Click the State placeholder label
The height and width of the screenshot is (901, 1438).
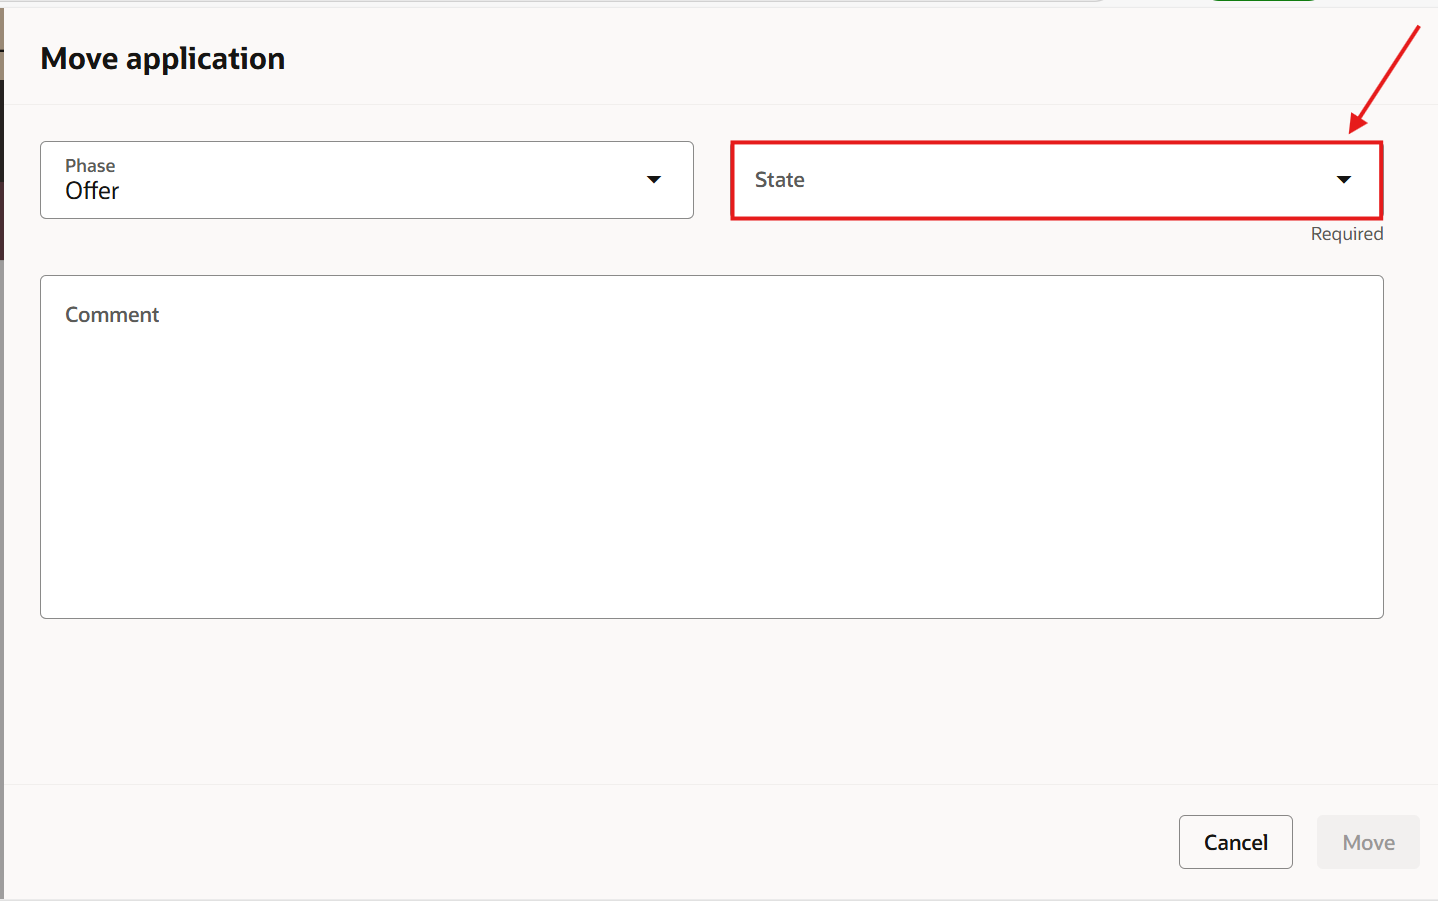click(780, 180)
